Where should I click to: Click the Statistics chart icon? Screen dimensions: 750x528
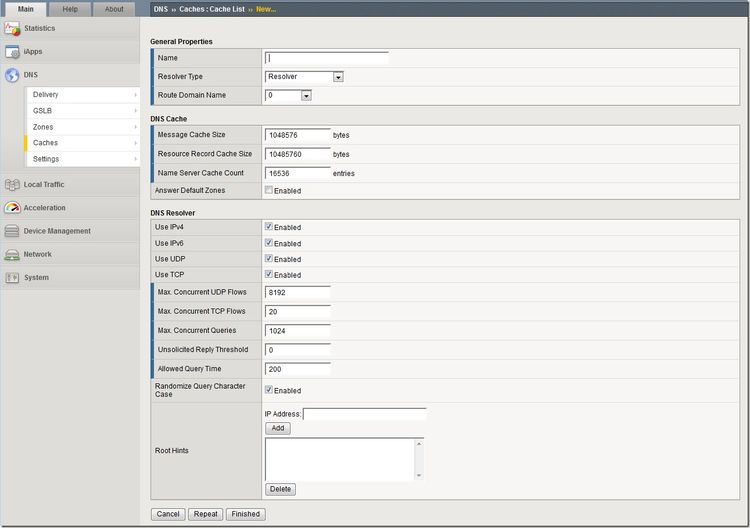[12, 28]
